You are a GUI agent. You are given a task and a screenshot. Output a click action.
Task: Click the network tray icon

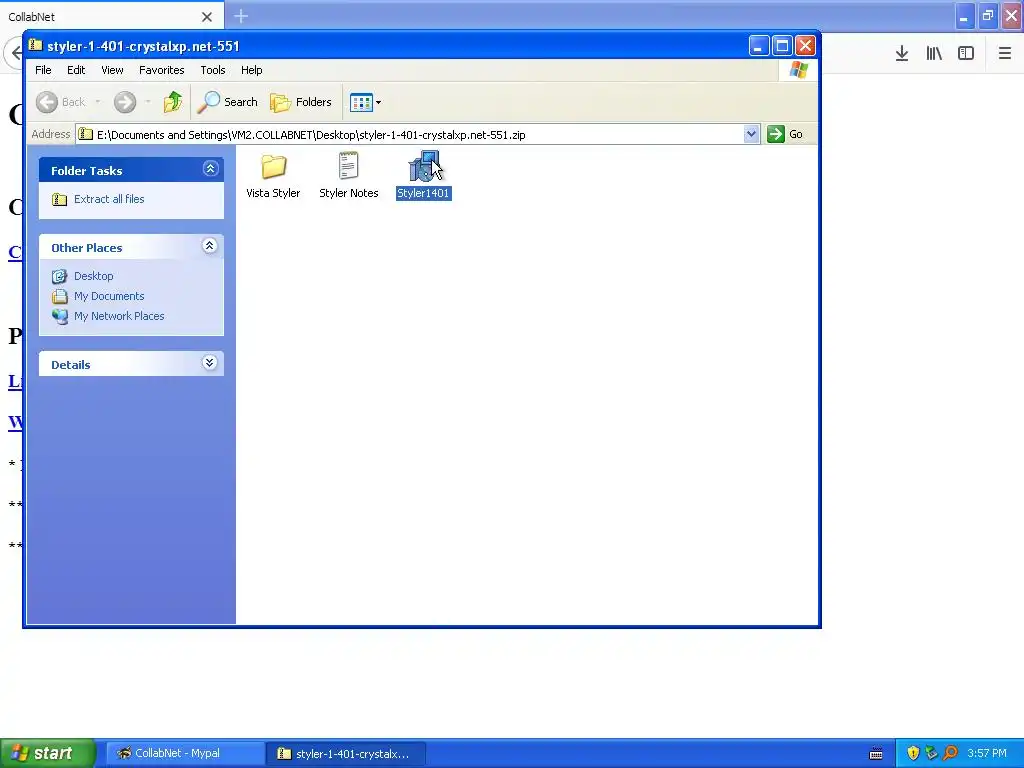pos(931,753)
